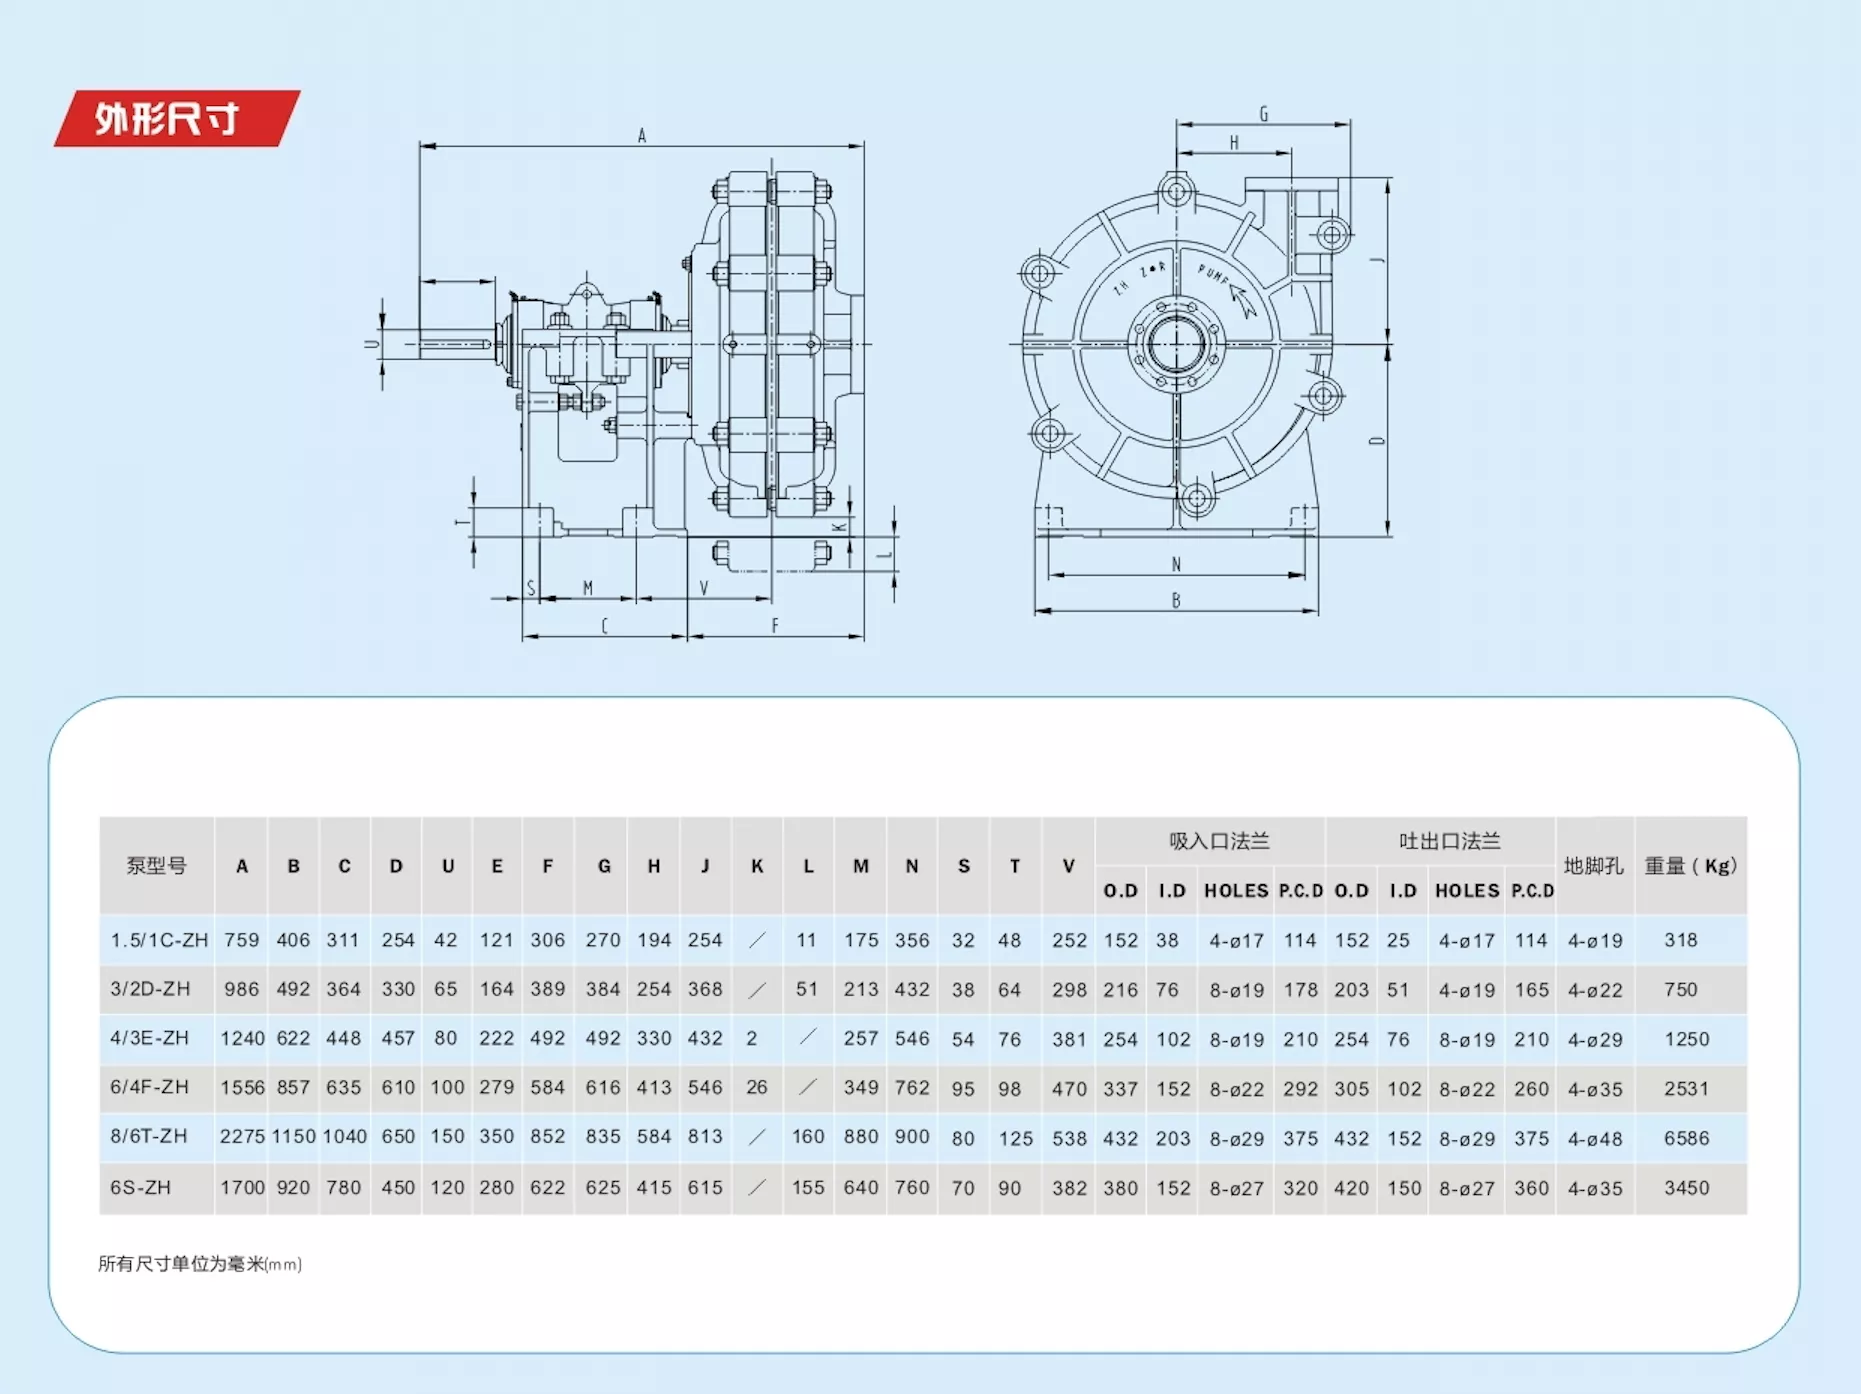Select the 3/2D-ZH model row label

[150, 989]
